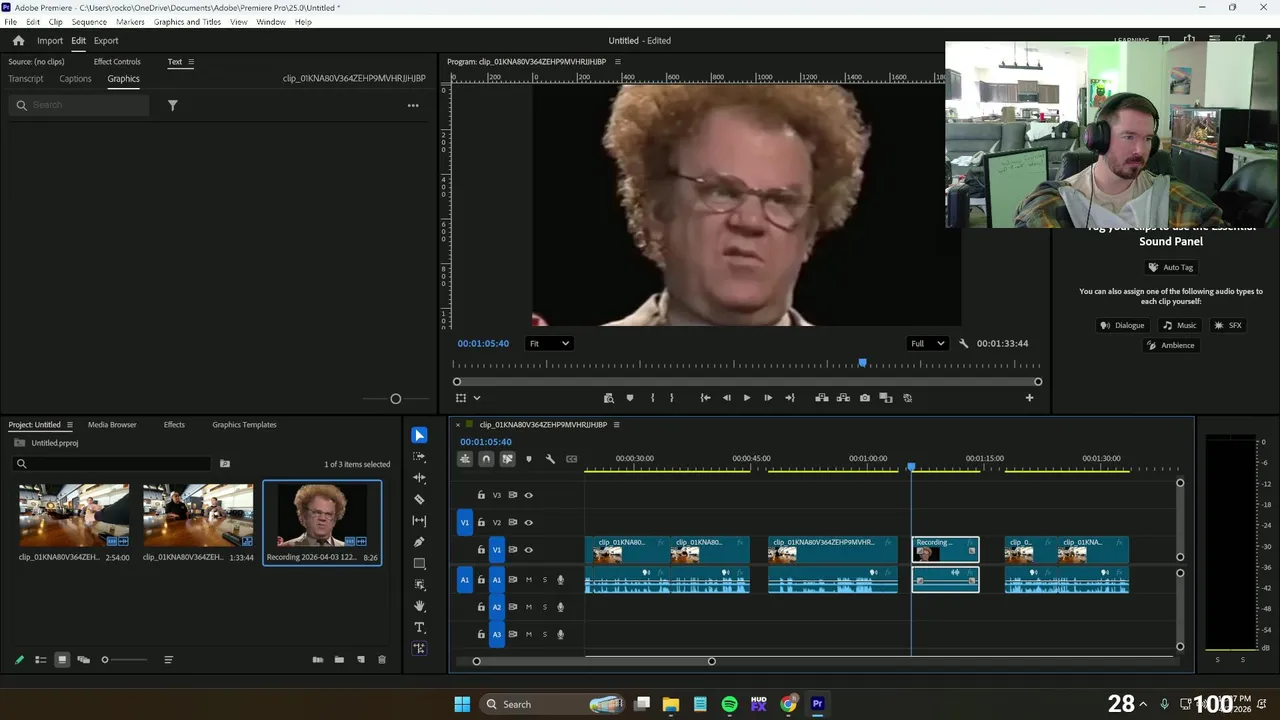Click the filter funnel in Text panel
This screenshot has width=1280, height=720.
(172, 105)
